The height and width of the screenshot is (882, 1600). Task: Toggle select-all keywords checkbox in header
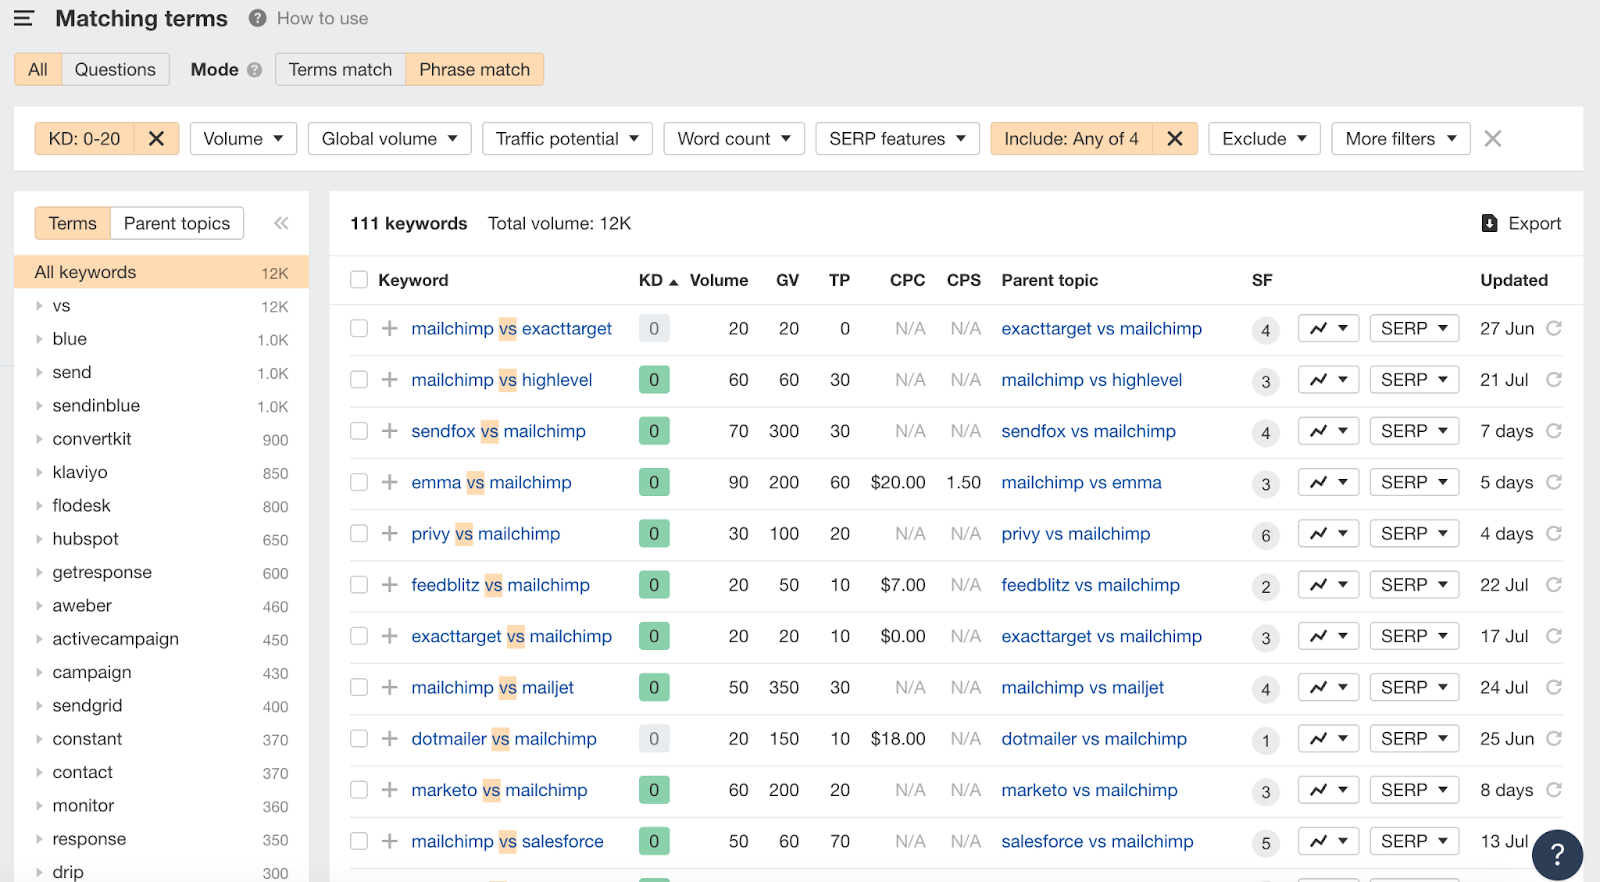coord(359,280)
